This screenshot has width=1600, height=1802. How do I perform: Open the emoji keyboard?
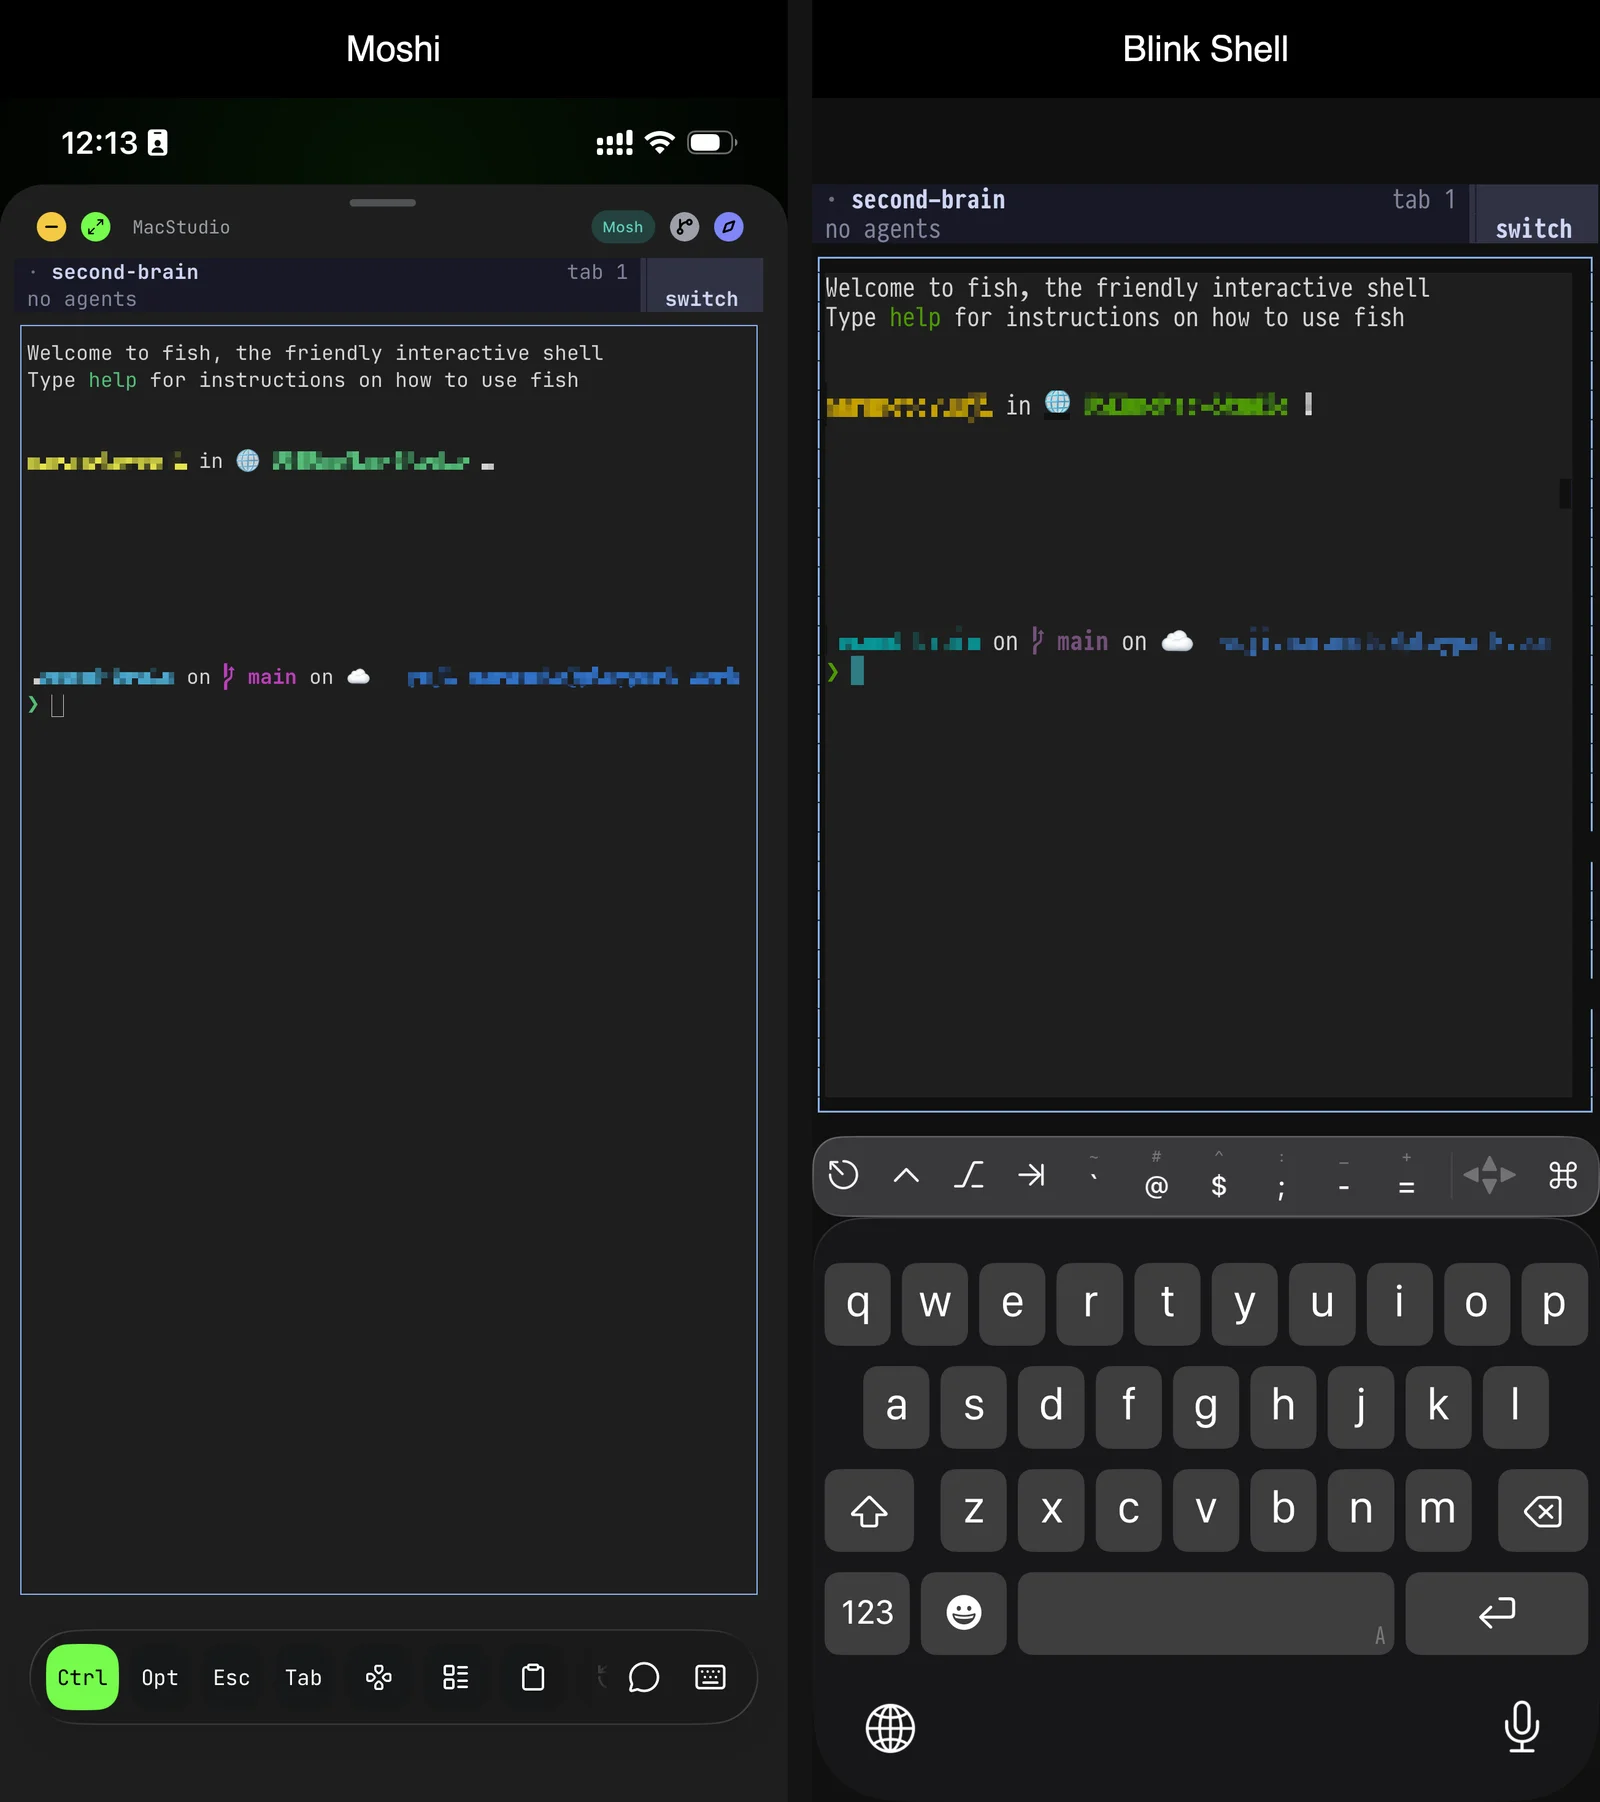[x=964, y=1613]
